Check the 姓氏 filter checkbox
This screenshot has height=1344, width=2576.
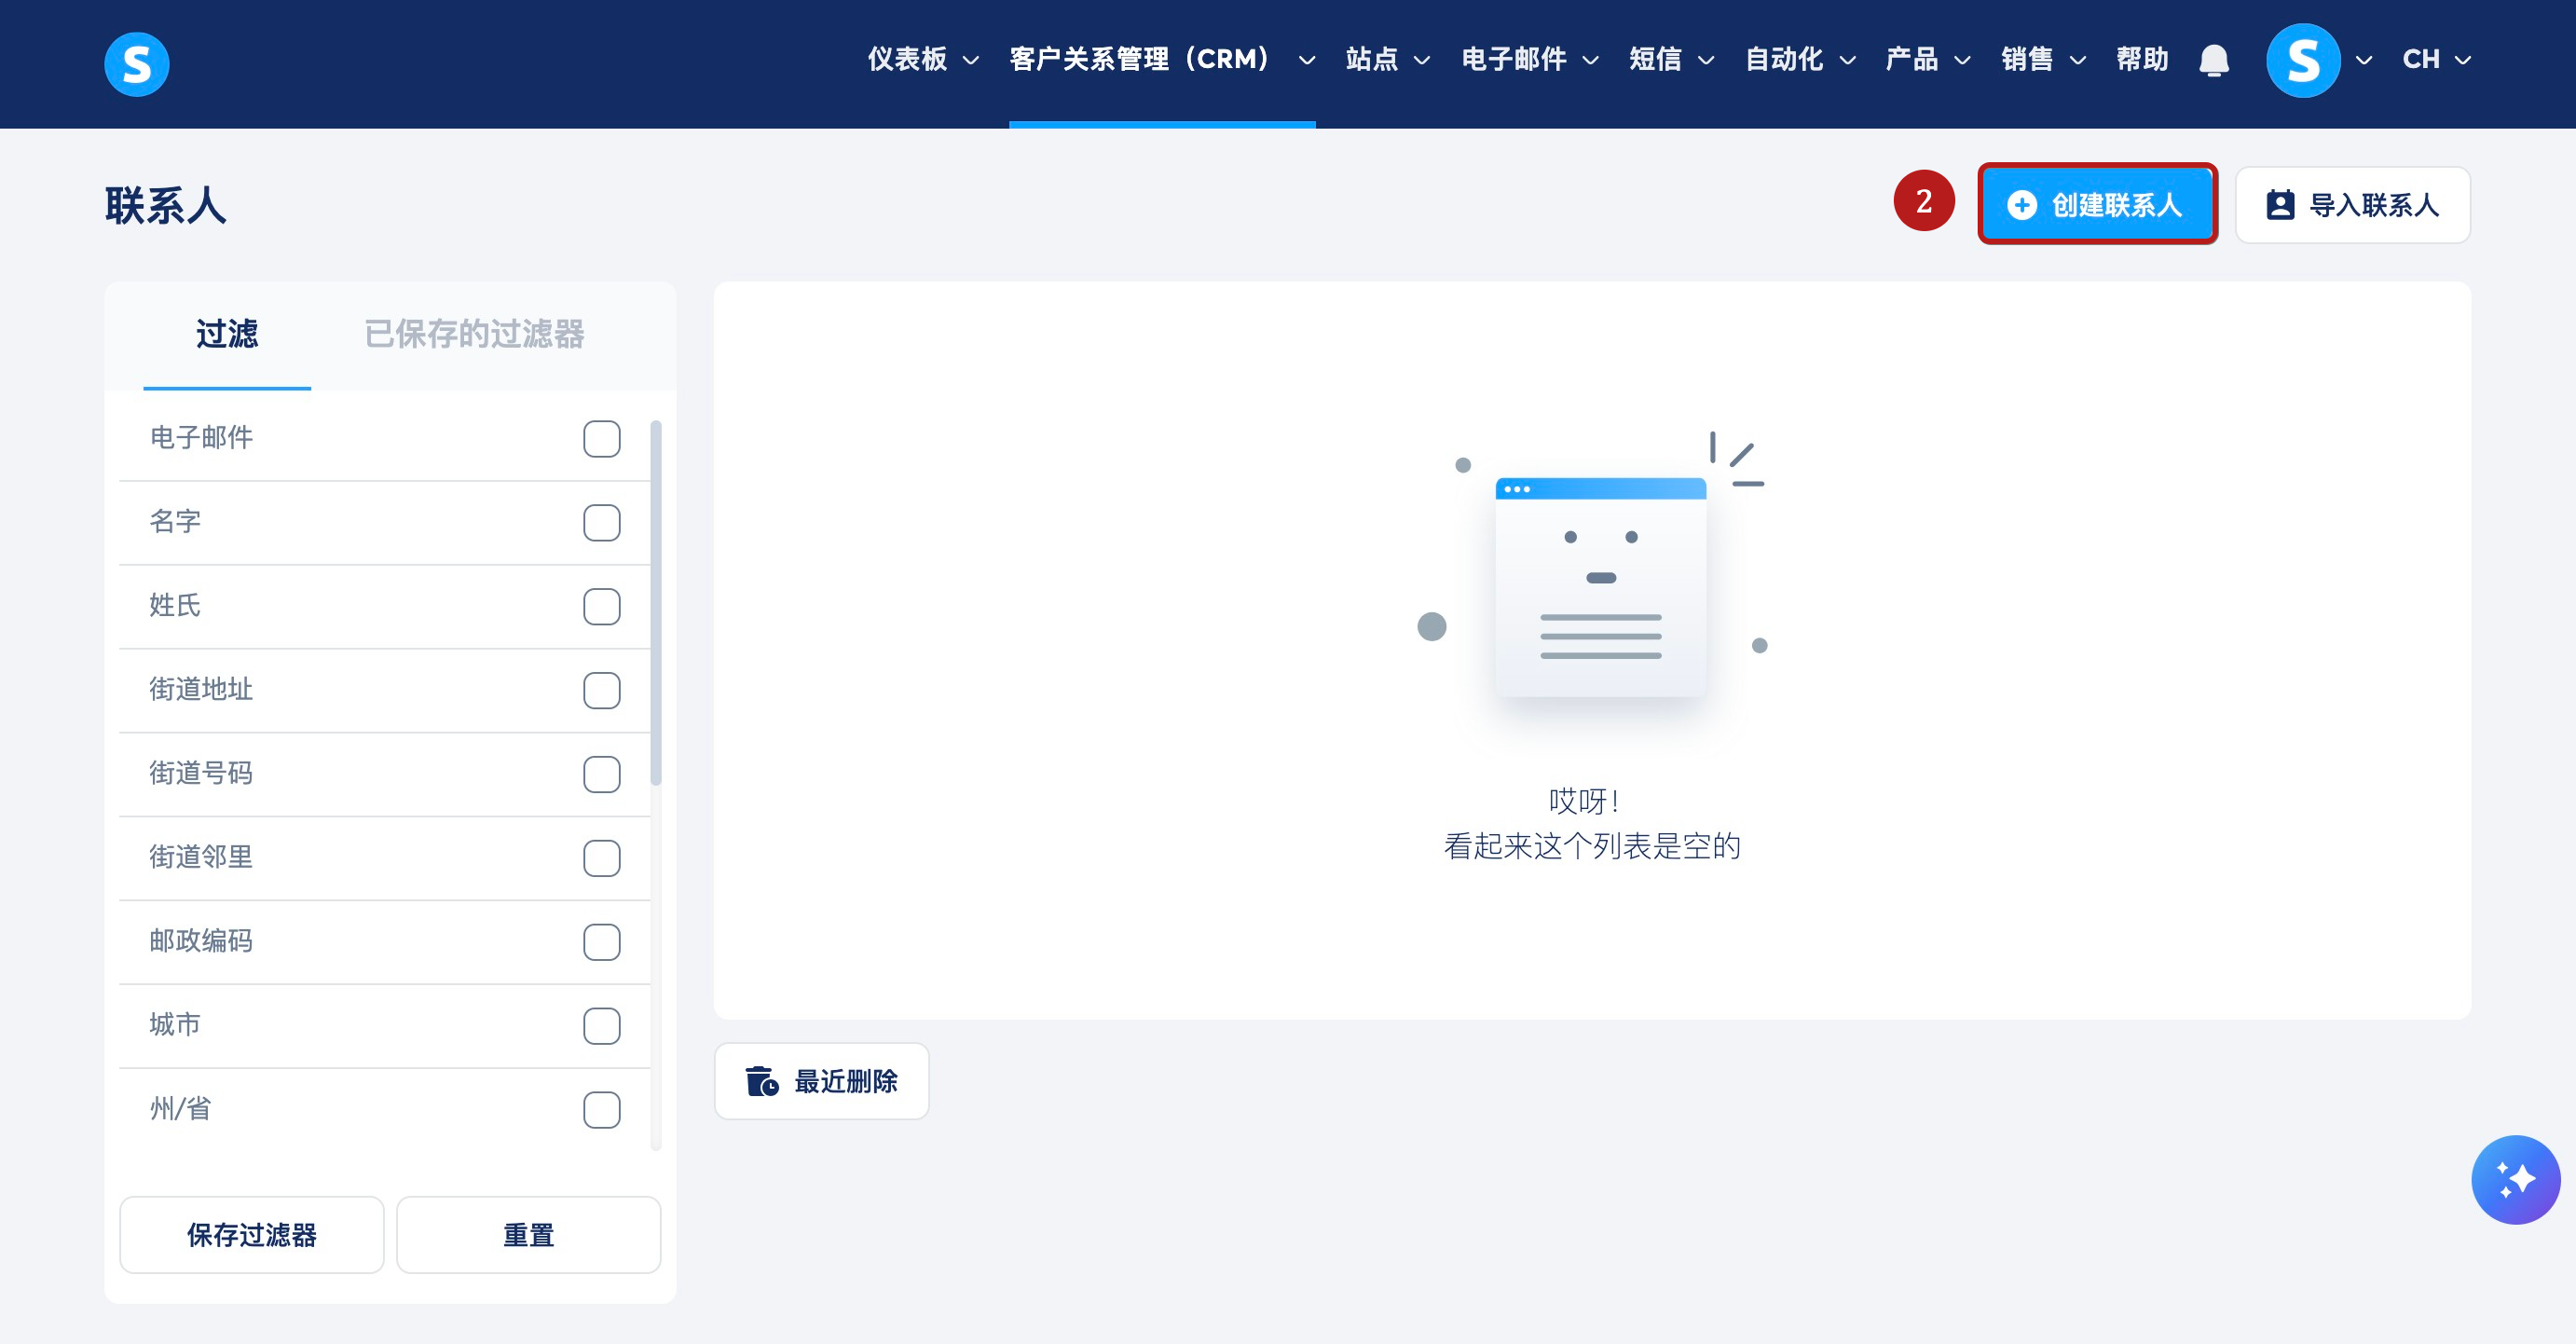click(601, 606)
